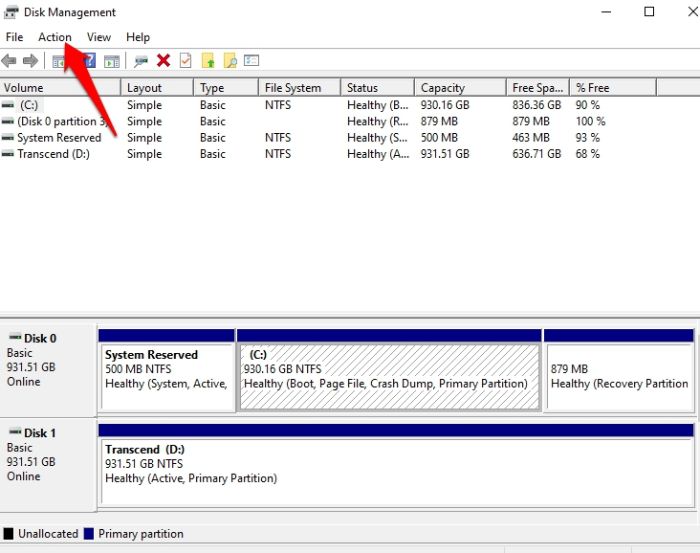This screenshot has height=553, width=700.
Task: Select the 879 MB Recovery Partition block
Action: (x=619, y=370)
